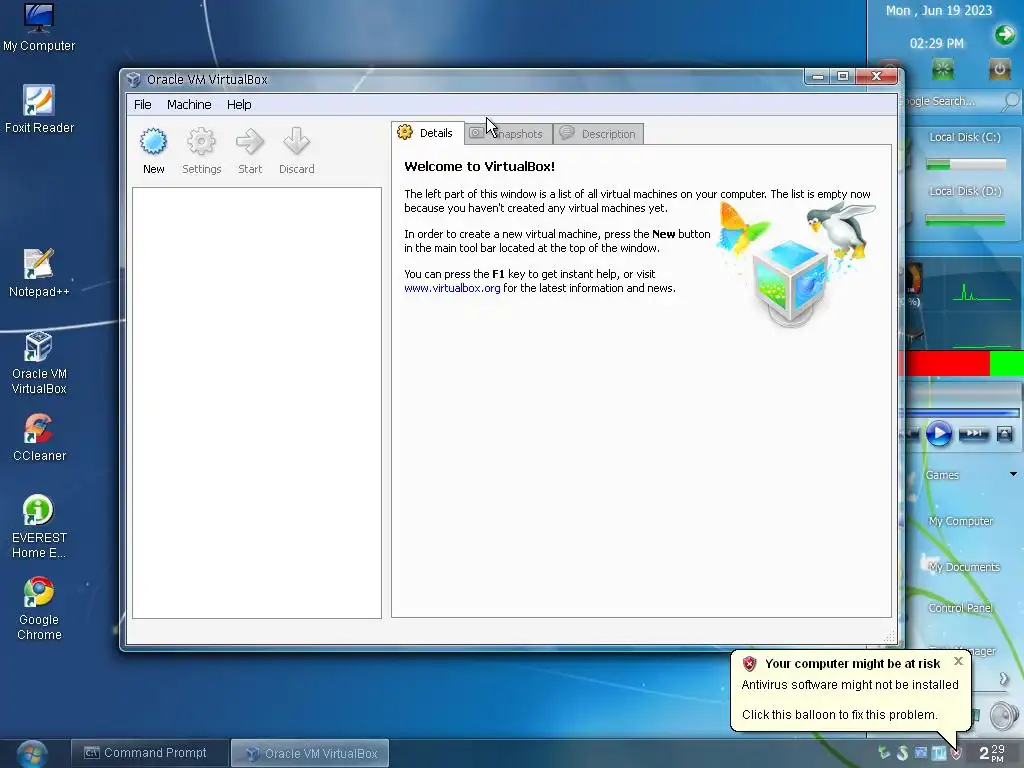Open My Computer from the sidebar links
This screenshot has height=768, width=1024.
tap(960, 521)
